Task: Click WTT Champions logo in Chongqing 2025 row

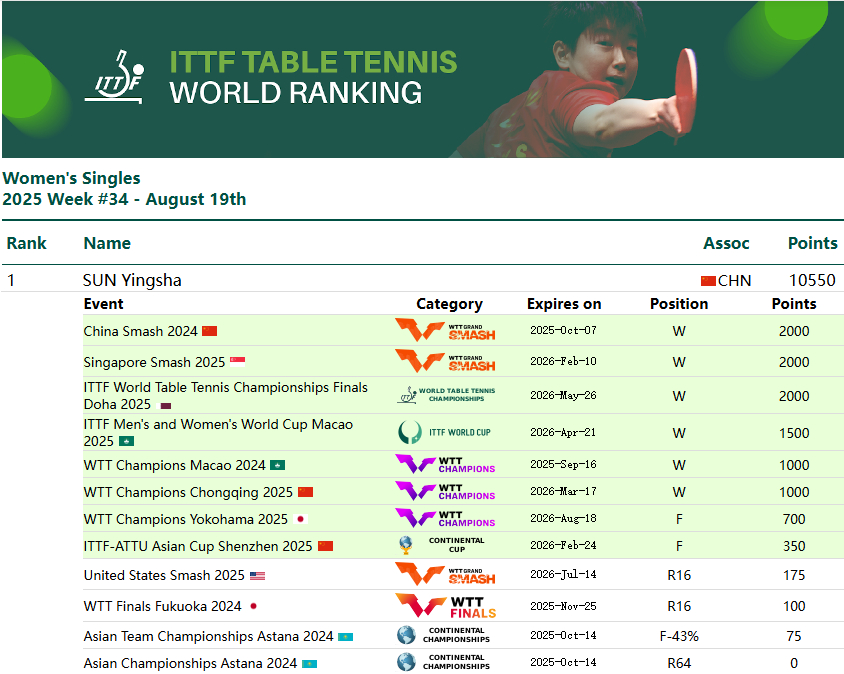Action: [x=445, y=491]
